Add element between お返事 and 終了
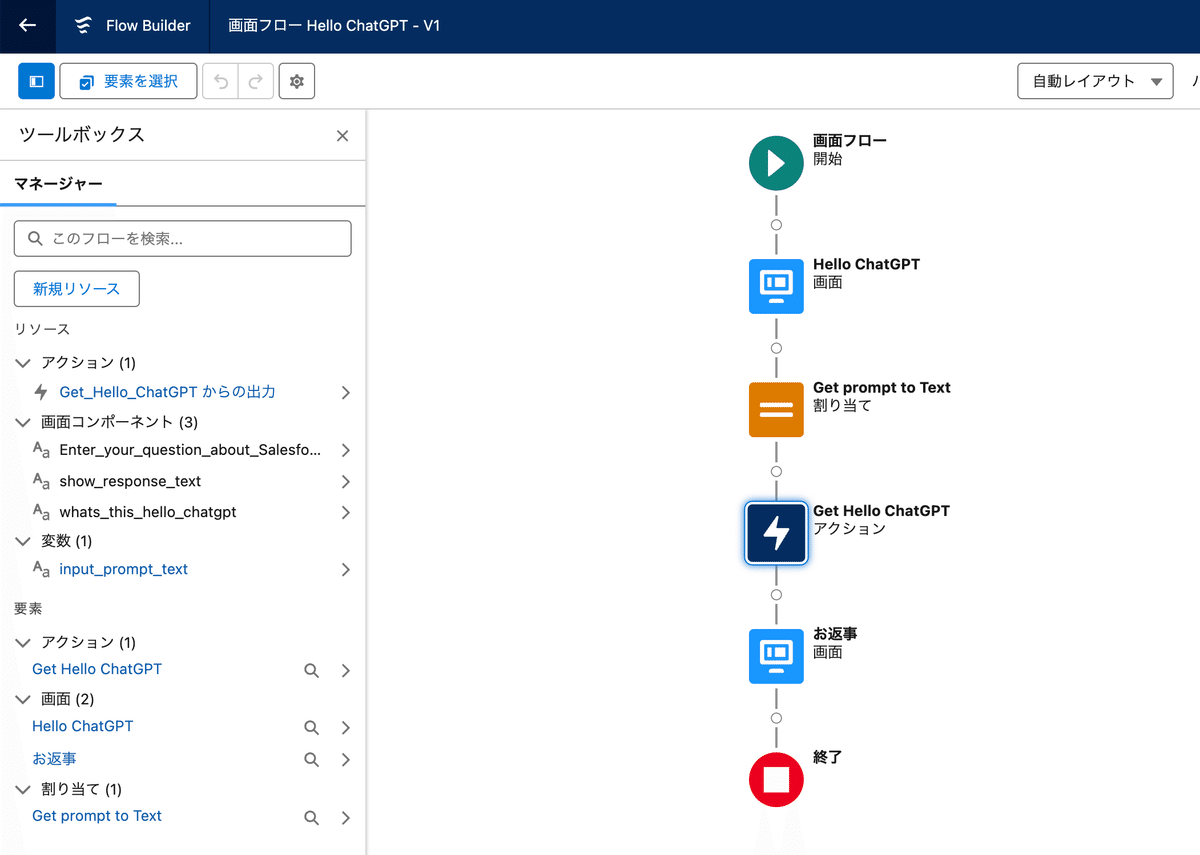 pos(776,718)
